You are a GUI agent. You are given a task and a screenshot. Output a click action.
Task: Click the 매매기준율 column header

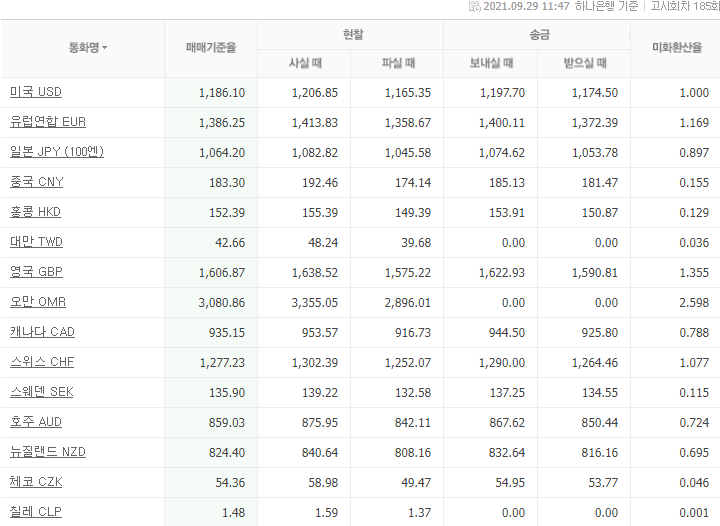211,47
